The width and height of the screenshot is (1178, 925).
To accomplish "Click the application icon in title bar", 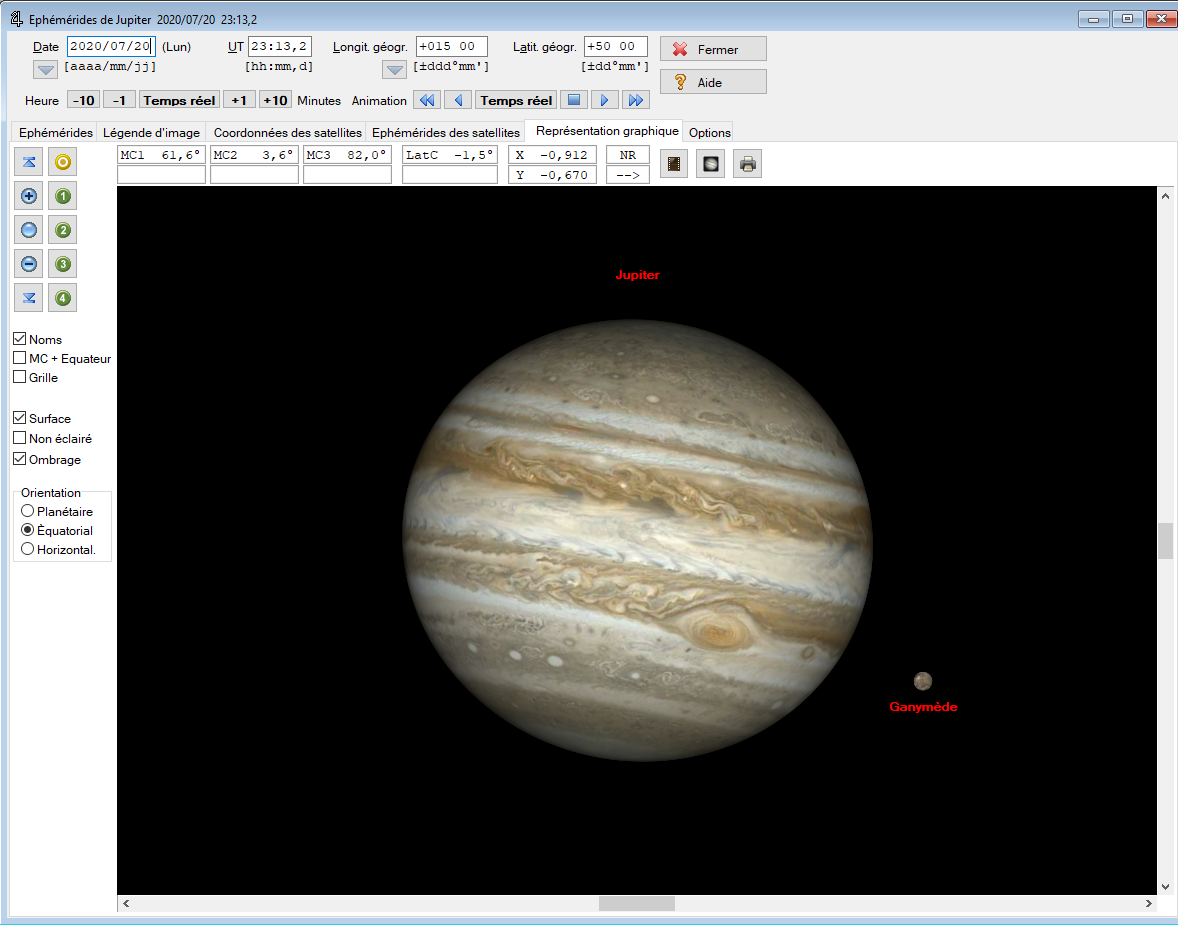I will [17, 19].
